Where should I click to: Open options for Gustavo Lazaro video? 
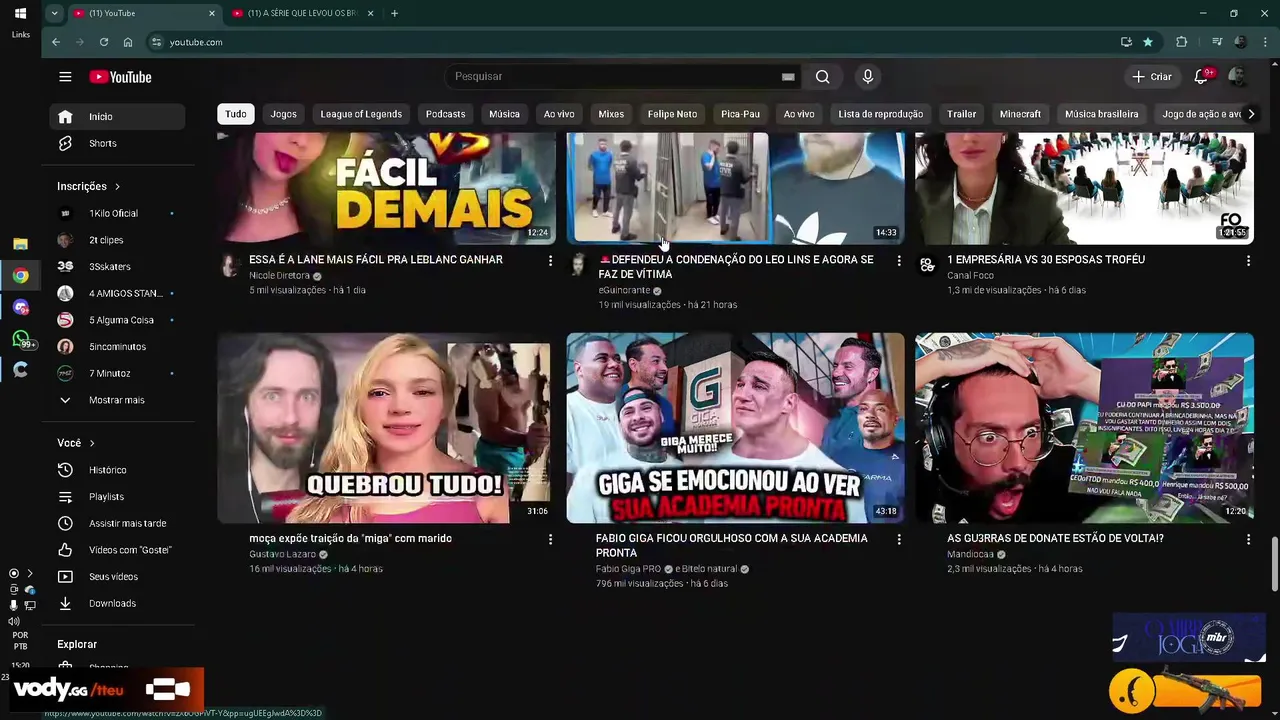[x=550, y=539]
